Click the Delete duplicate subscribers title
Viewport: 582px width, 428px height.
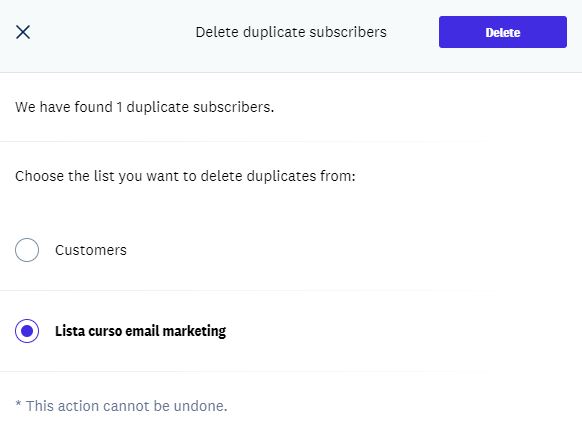(x=291, y=32)
